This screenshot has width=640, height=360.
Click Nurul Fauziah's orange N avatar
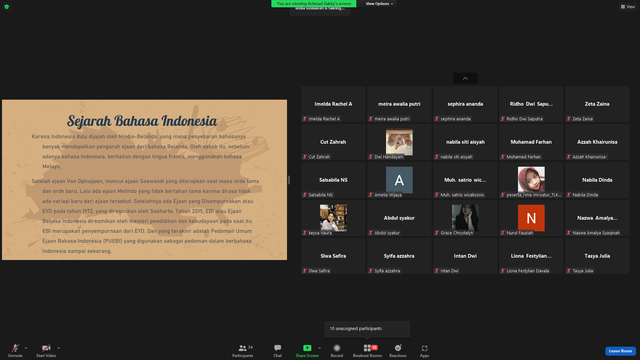531,218
